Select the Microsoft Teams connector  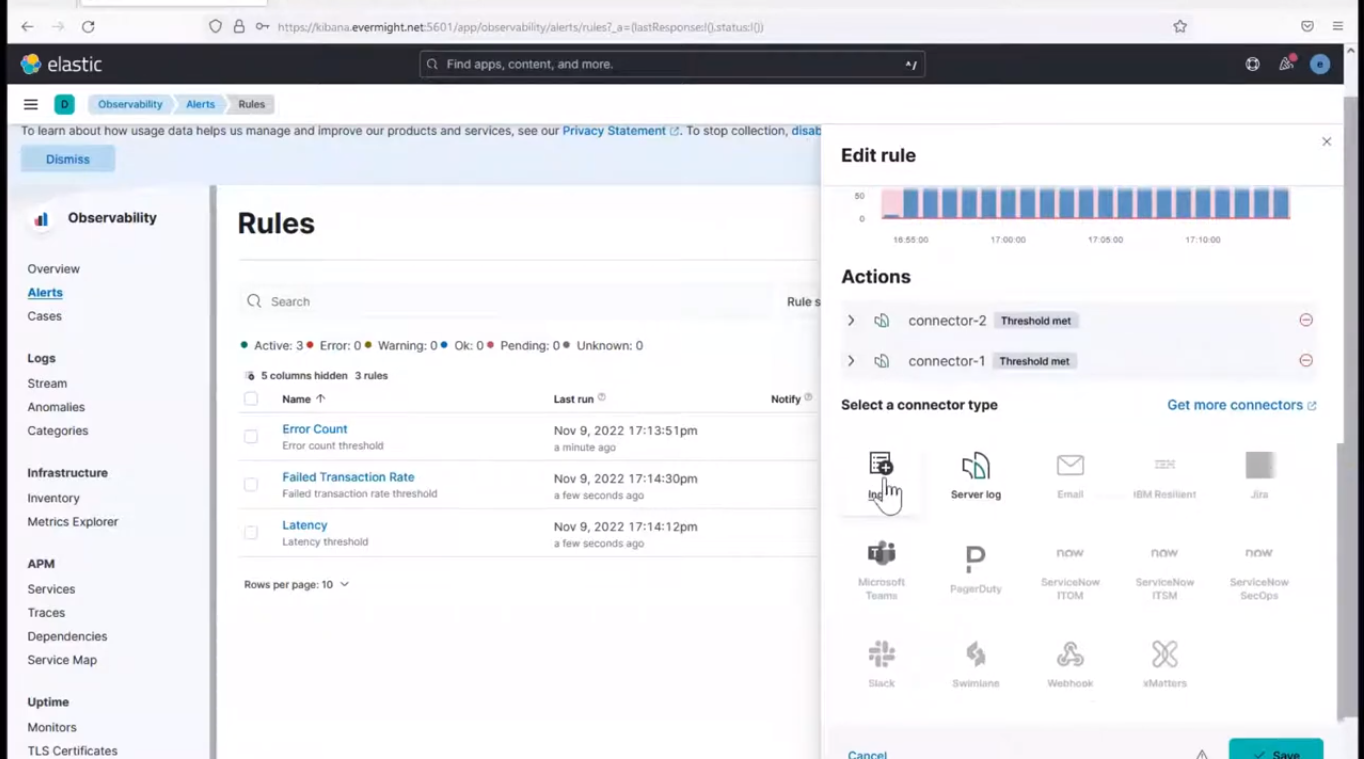click(x=881, y=570)
